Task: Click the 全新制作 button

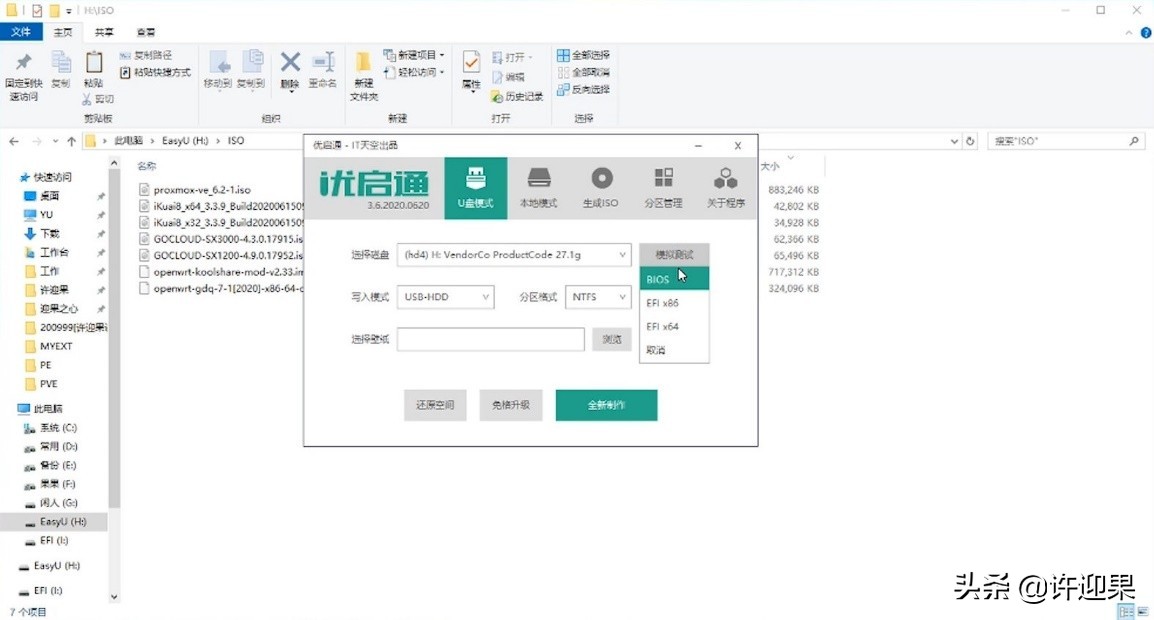Action: pos(606,405)
